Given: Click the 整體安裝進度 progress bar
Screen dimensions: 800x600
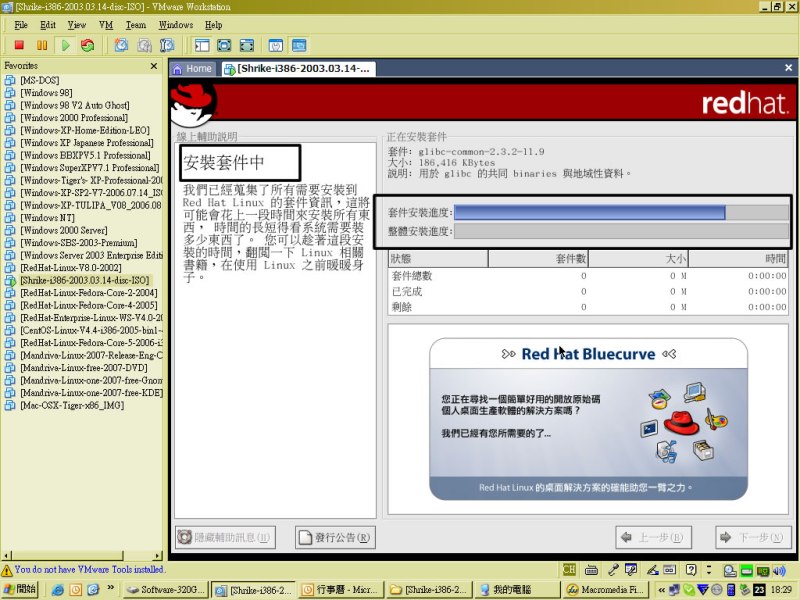Looking at the screenshot, I should click(x=621, y=231).
